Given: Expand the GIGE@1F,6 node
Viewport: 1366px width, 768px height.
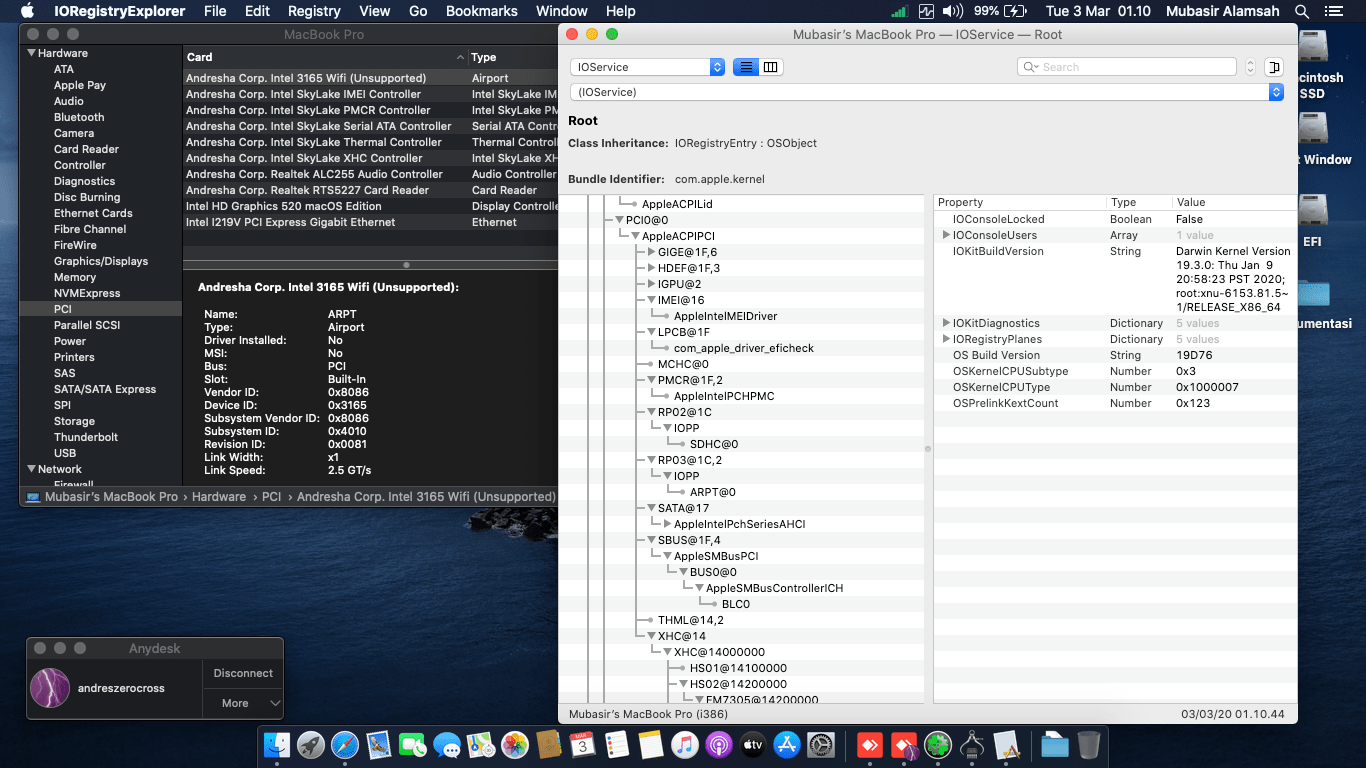Looking at the screenshot, I should pos(651,252).
